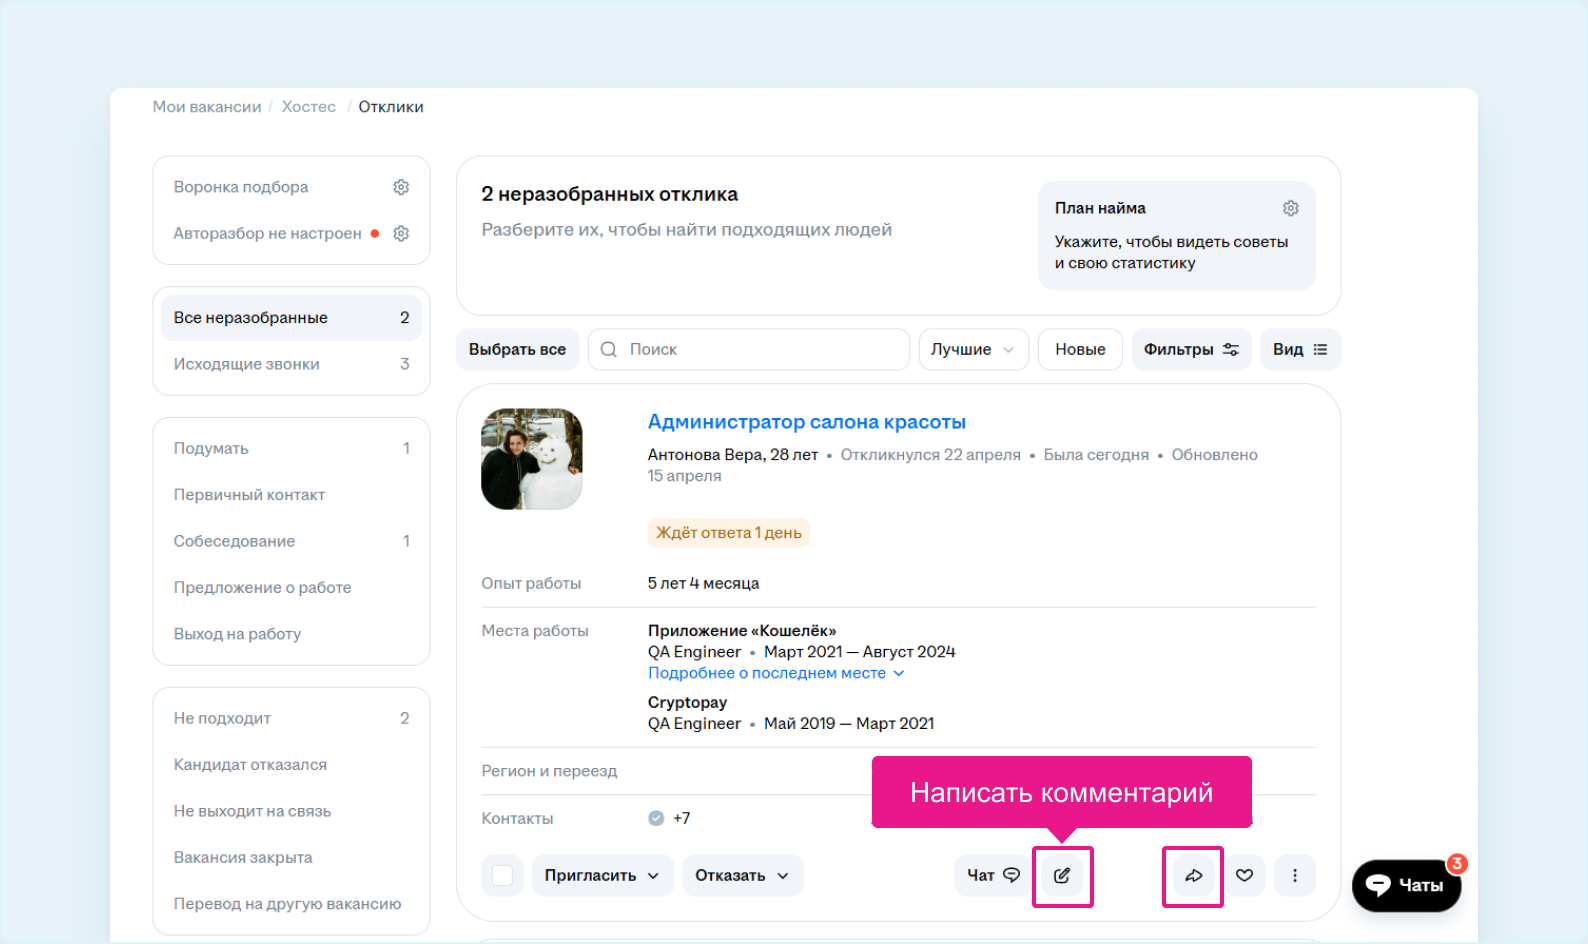Viewport: 1588px width, 944px height.
Task: Open the Лучшие sorting dropdown
Action: click(x=973, y=350)
